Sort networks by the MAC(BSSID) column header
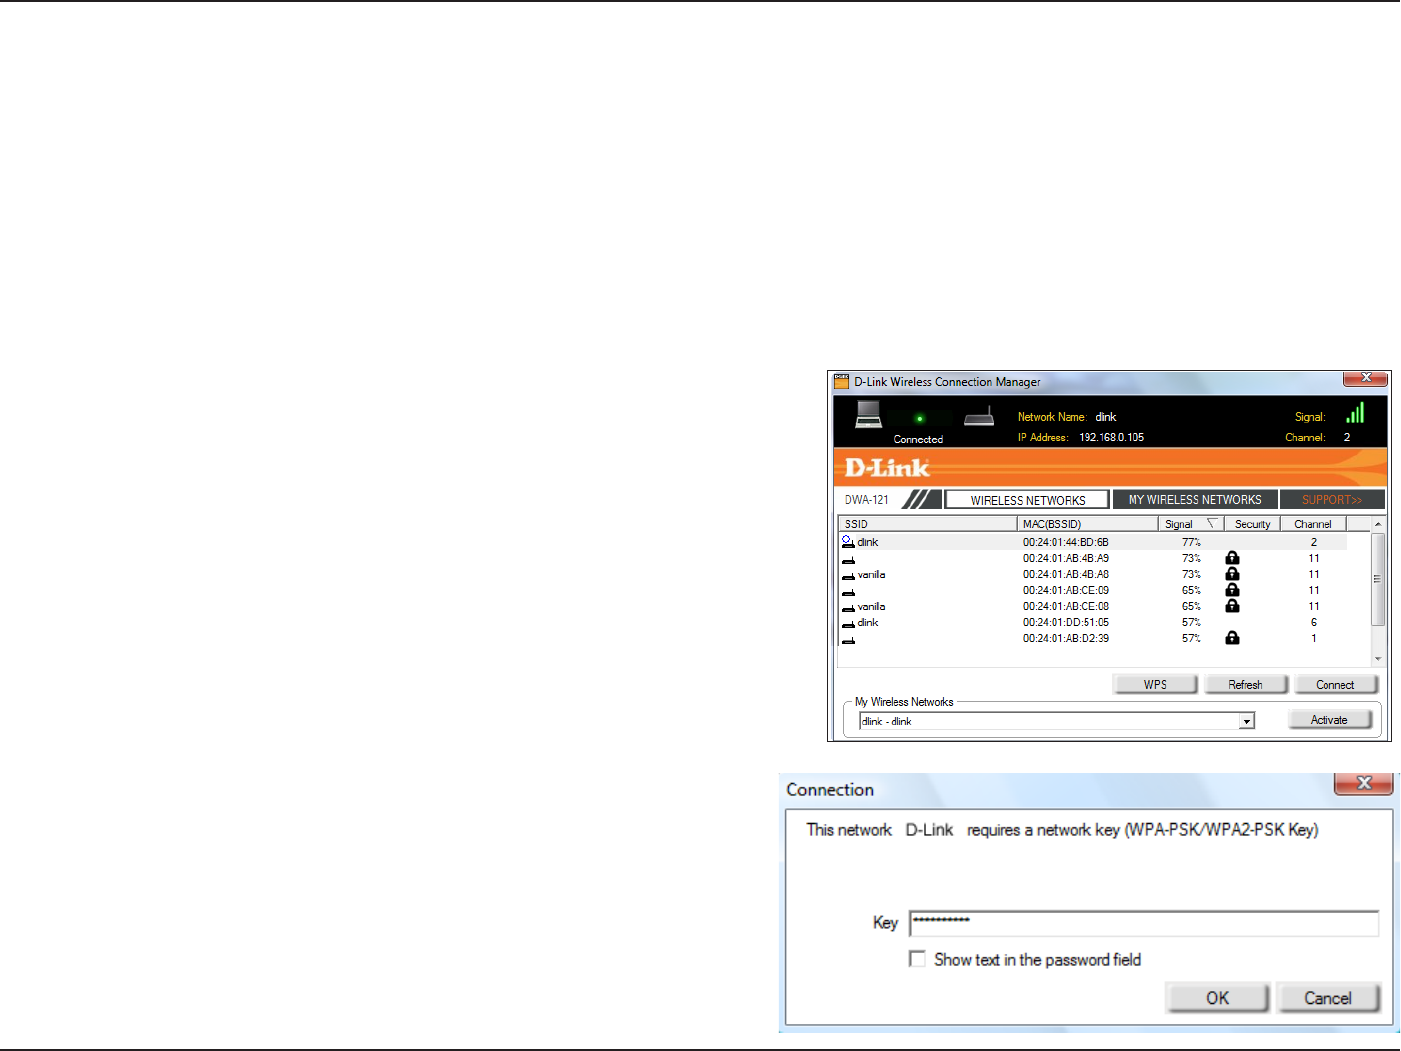 1088,524
